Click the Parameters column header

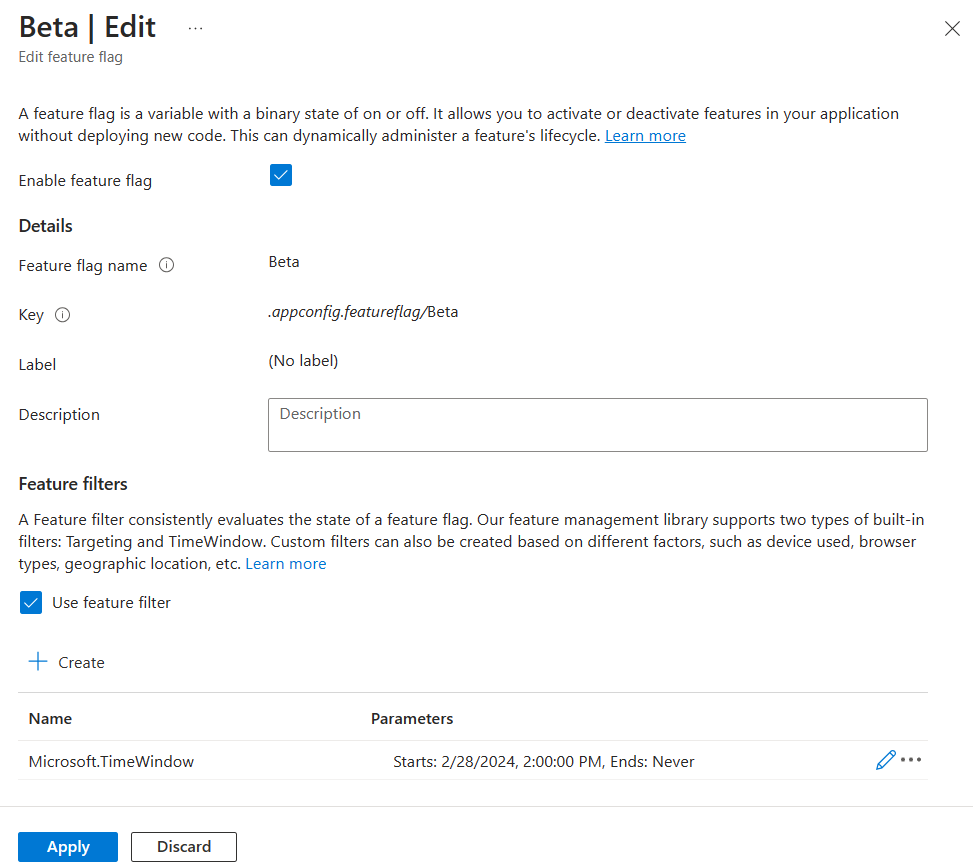[412, 719]
